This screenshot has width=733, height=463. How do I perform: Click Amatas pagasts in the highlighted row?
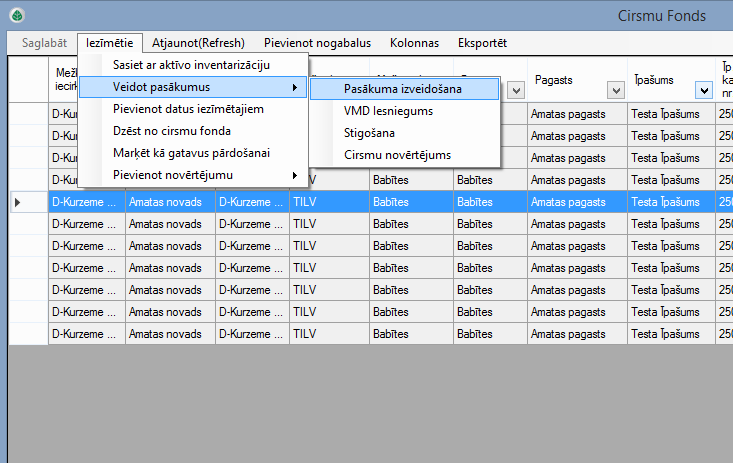(x=577, y=202)
